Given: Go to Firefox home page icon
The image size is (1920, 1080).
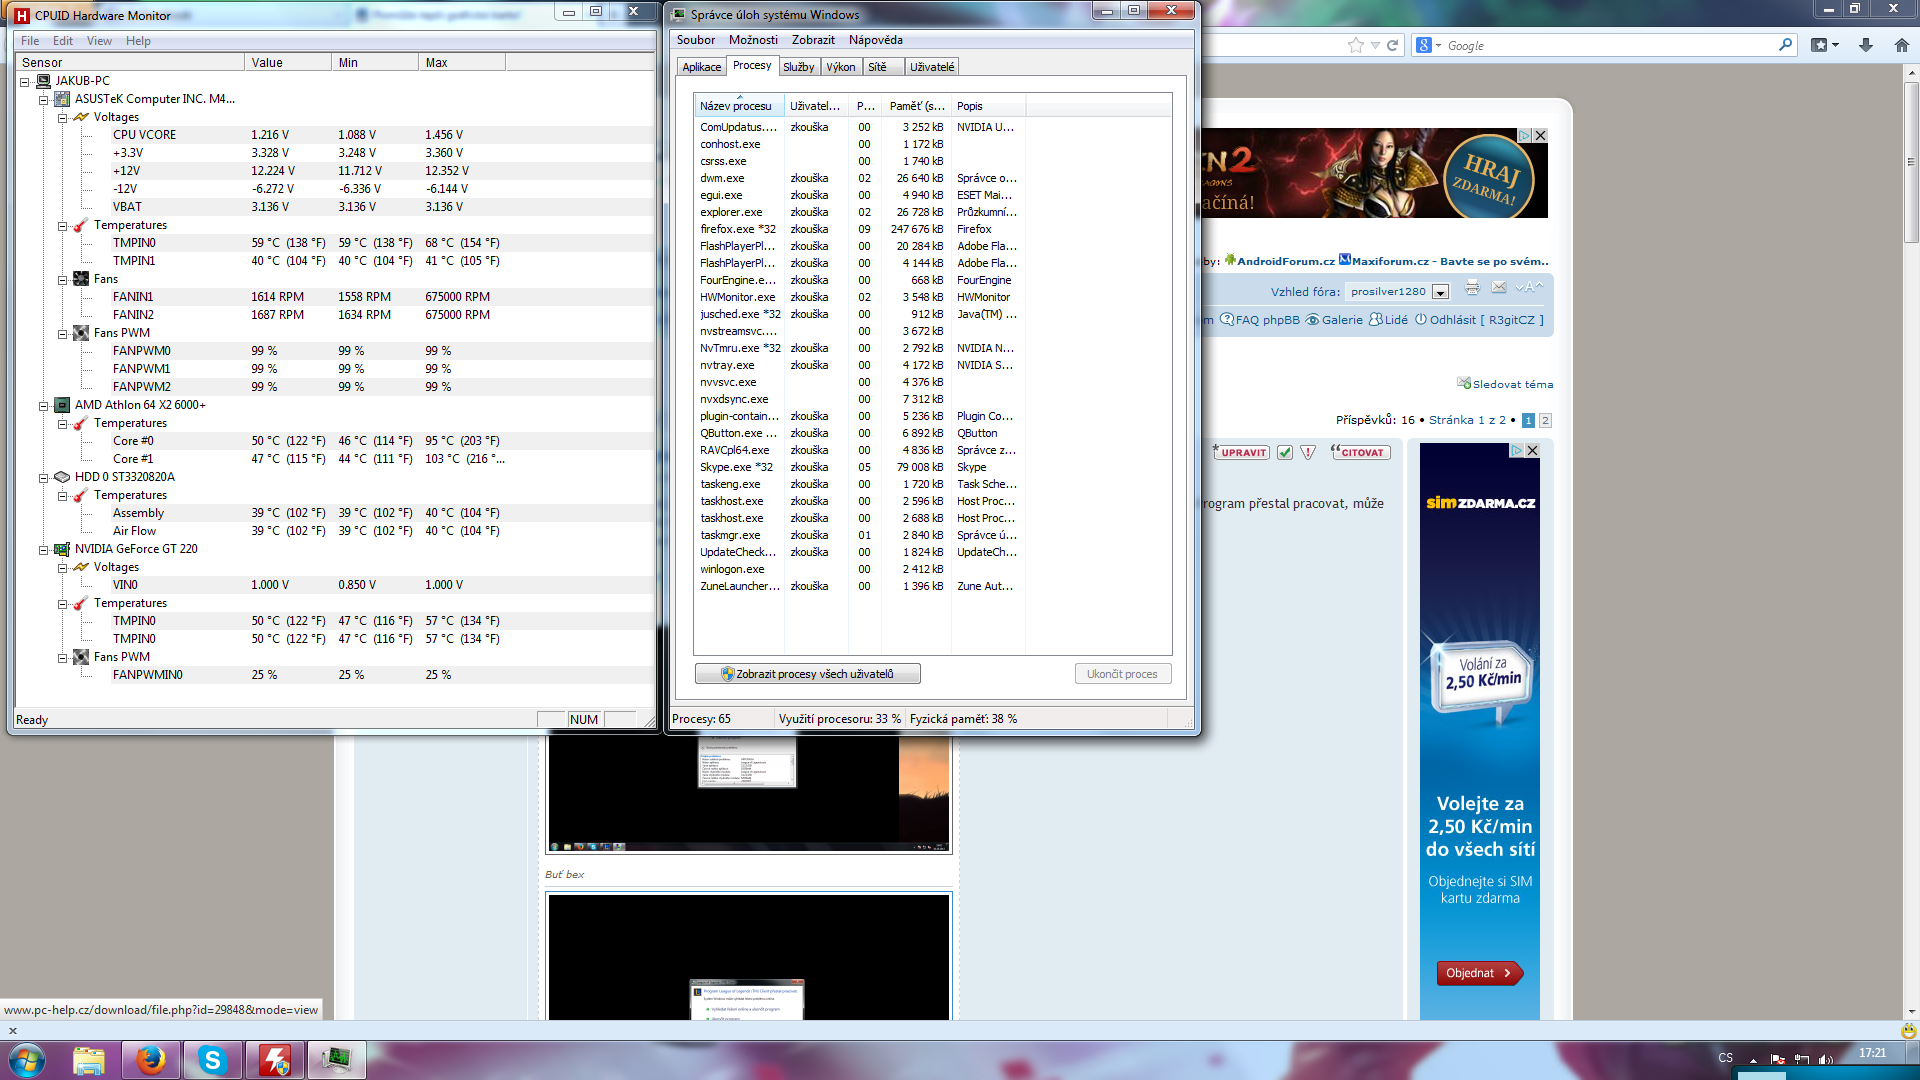Looking at the screenshot, I should [x=1901, y=45].
